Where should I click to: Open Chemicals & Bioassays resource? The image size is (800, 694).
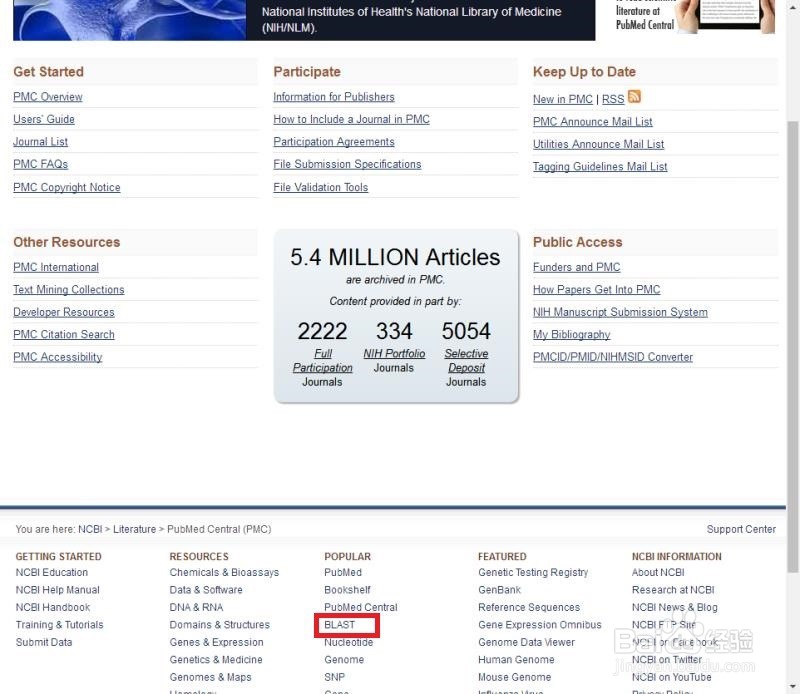click(x=224, y=573)
